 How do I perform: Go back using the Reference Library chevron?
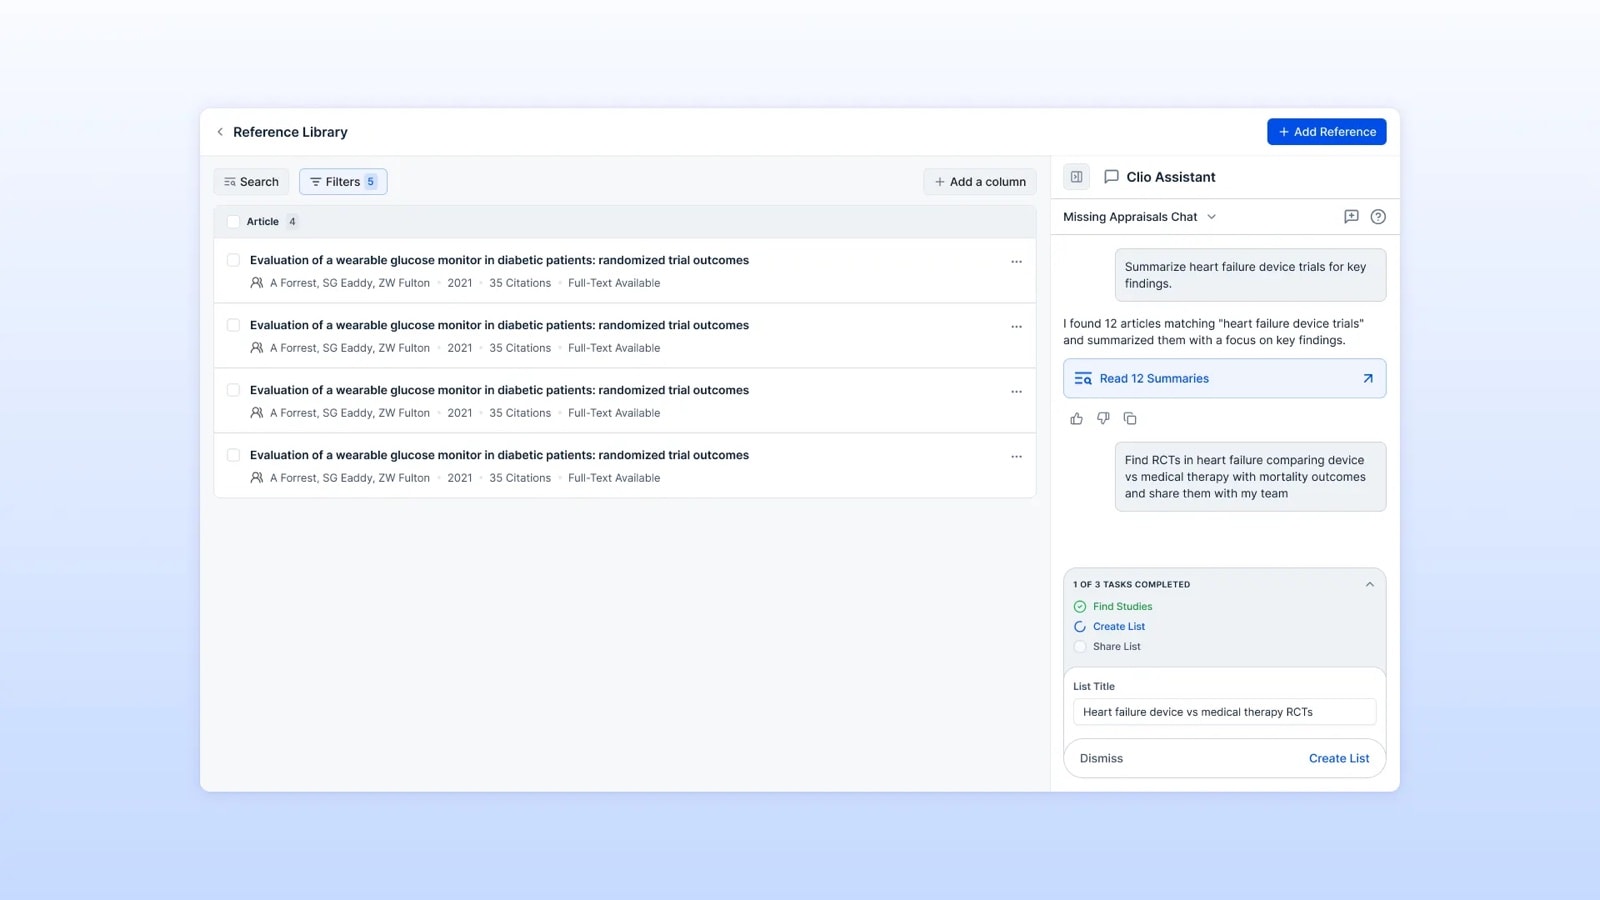coord(220,132)
